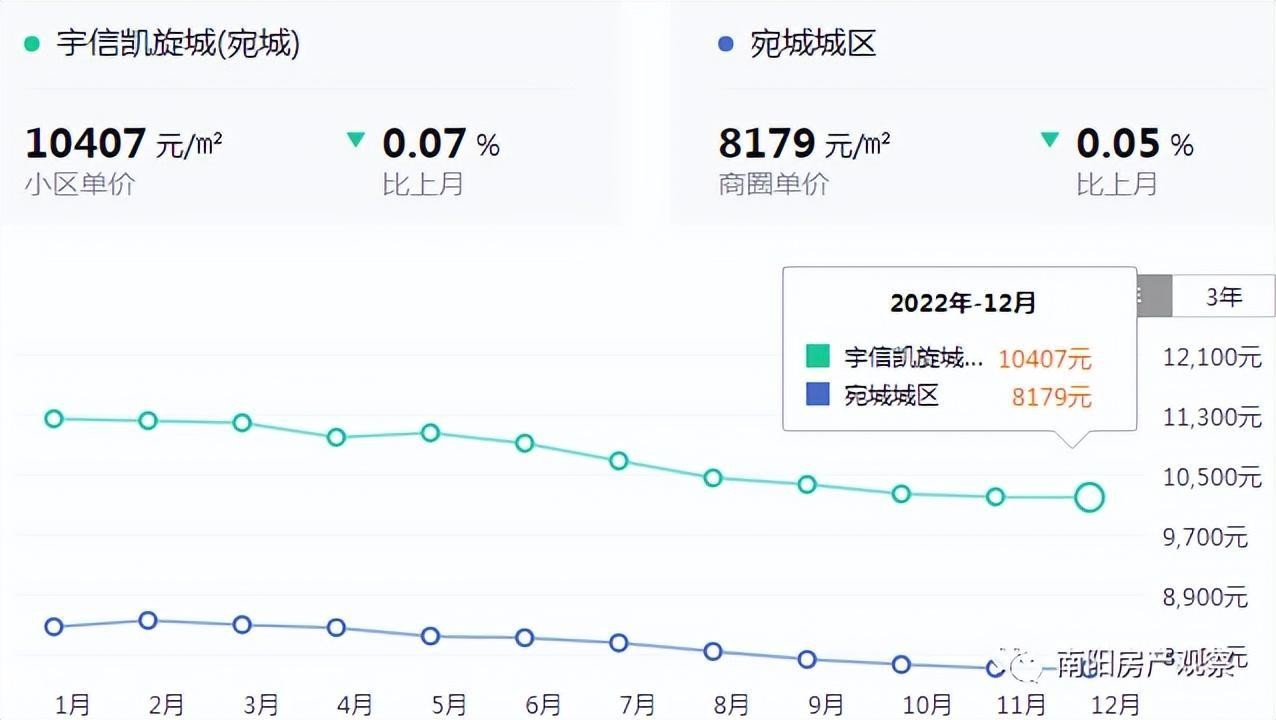Viewport: 1276px width, 720px height.
Task: Click the 2022年-12月 tooltip header
Action: [x=963, y=303]
